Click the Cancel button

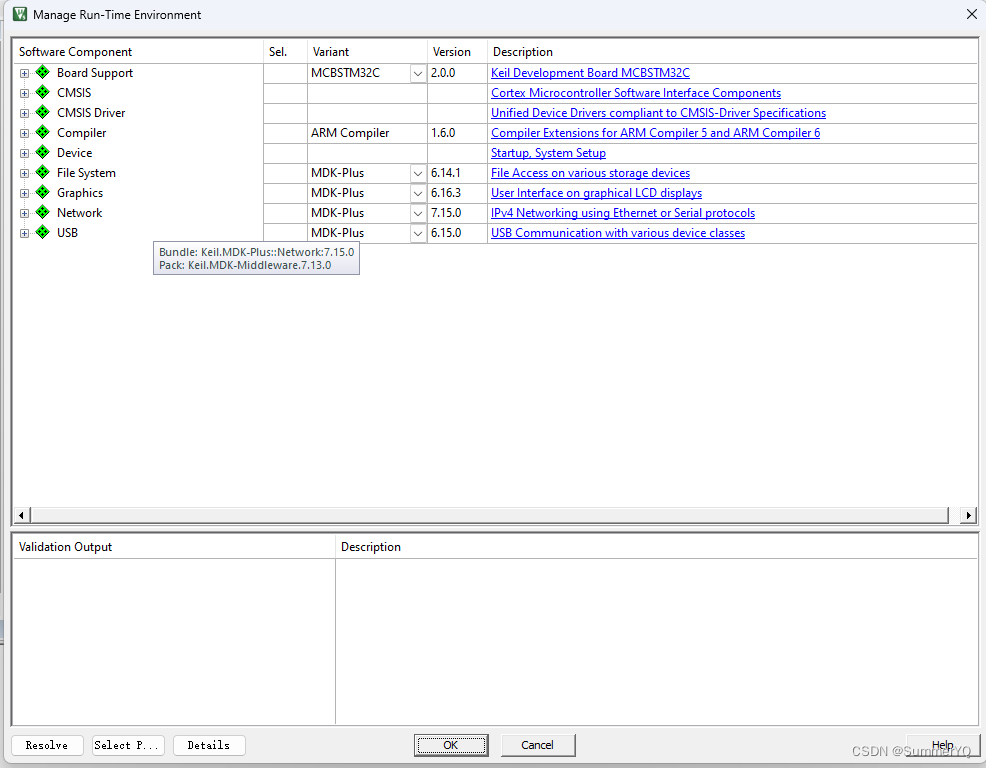coord(538,745)
